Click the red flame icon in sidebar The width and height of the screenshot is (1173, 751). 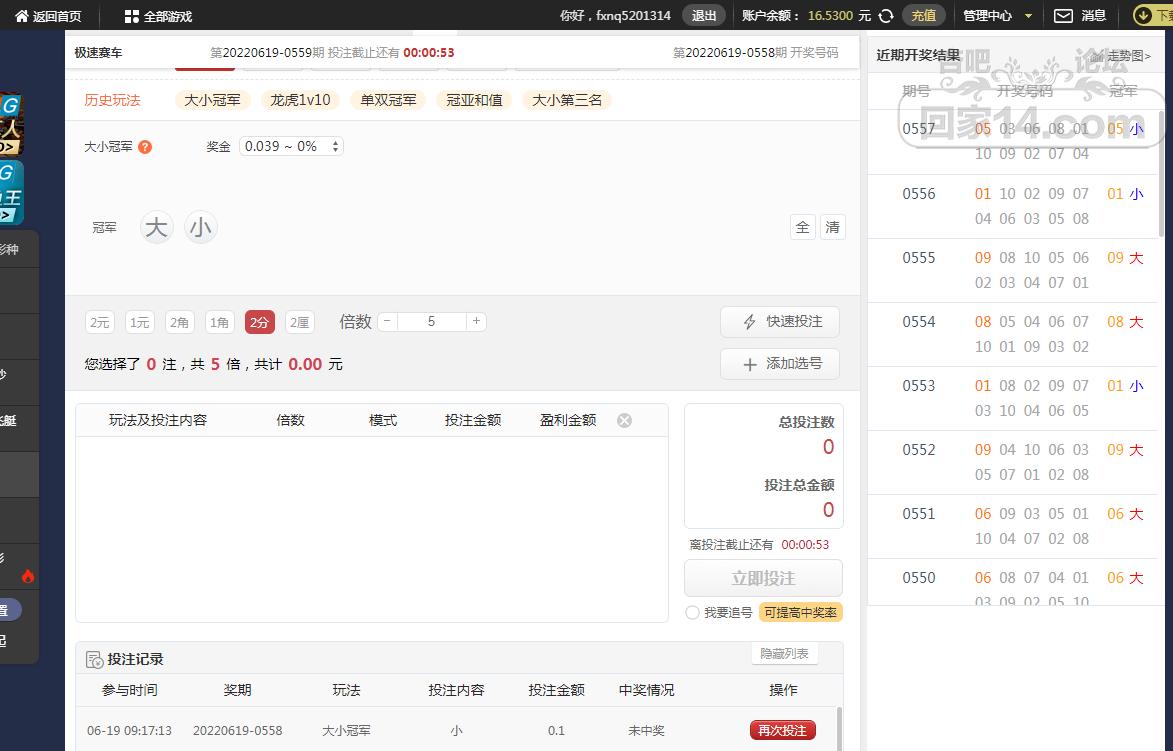point(28,575)
